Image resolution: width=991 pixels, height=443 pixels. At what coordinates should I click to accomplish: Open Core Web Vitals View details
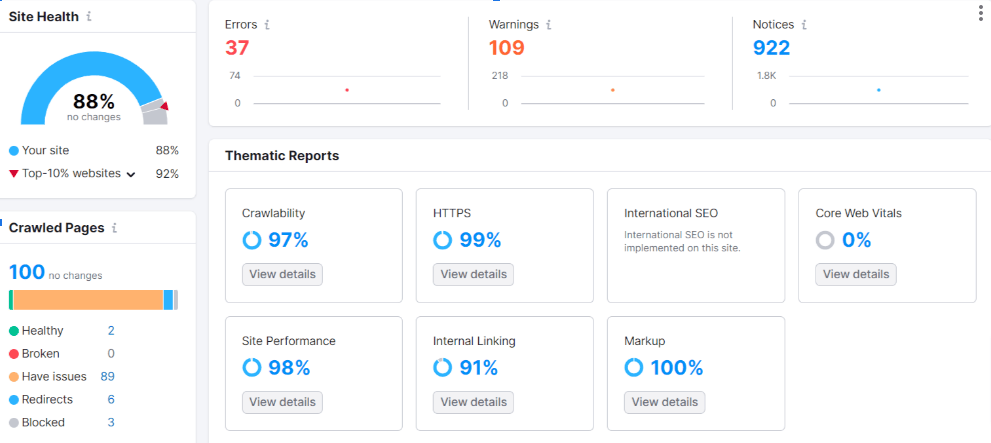(856, 274)
